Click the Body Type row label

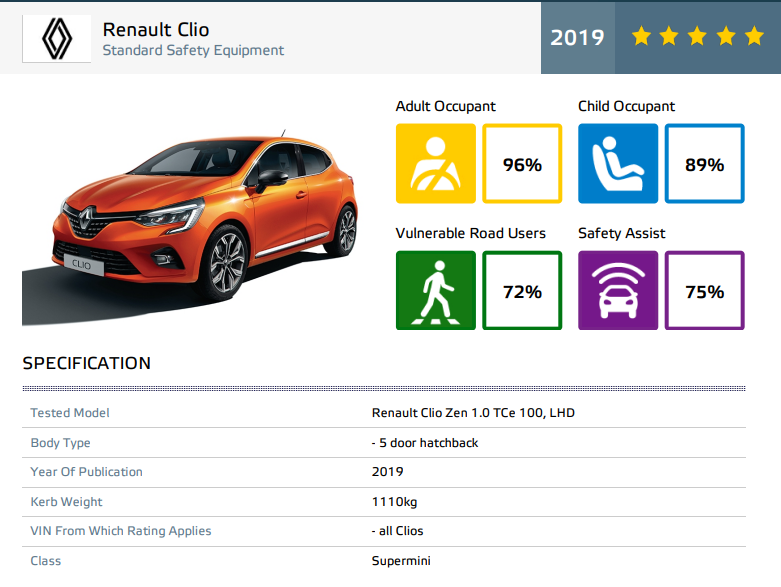60,443
